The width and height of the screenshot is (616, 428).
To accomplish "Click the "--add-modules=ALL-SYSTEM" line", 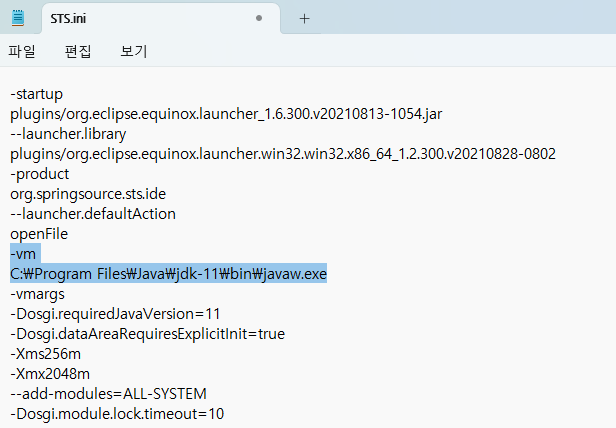I will pyautogui.click(x=108, y=394).
